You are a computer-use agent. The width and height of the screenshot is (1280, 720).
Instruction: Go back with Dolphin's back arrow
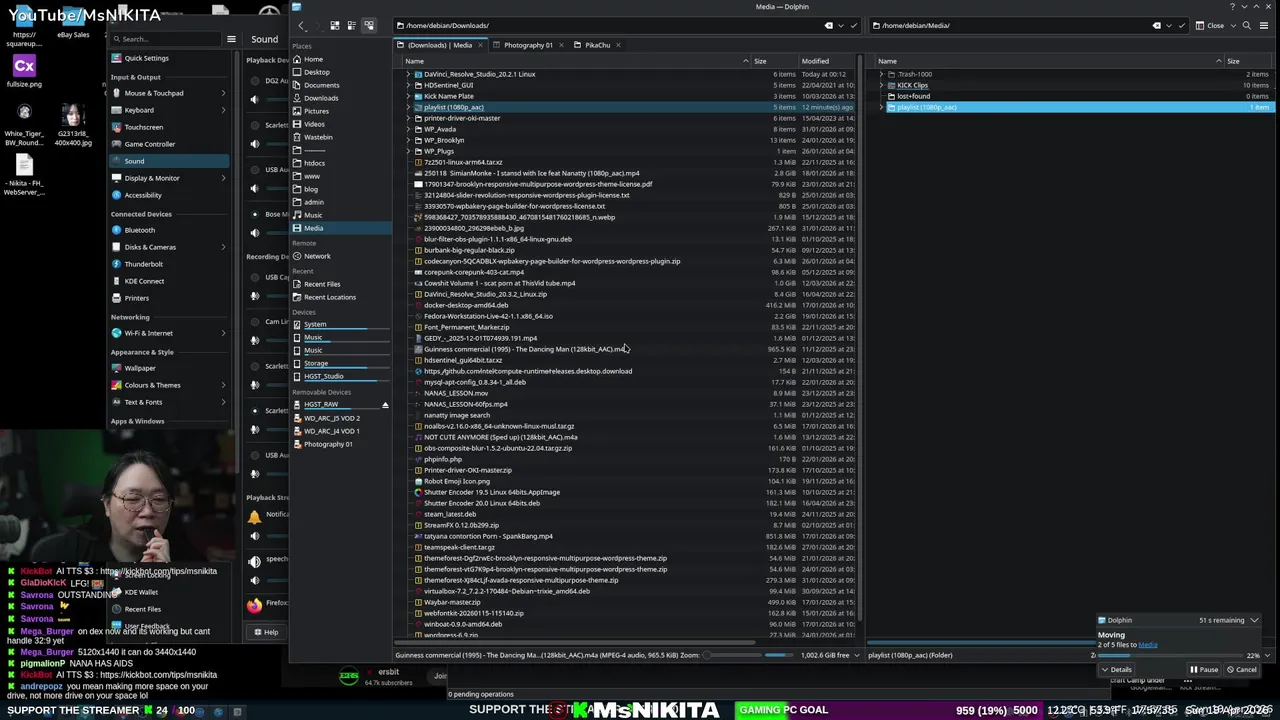(x=302, y=25)
